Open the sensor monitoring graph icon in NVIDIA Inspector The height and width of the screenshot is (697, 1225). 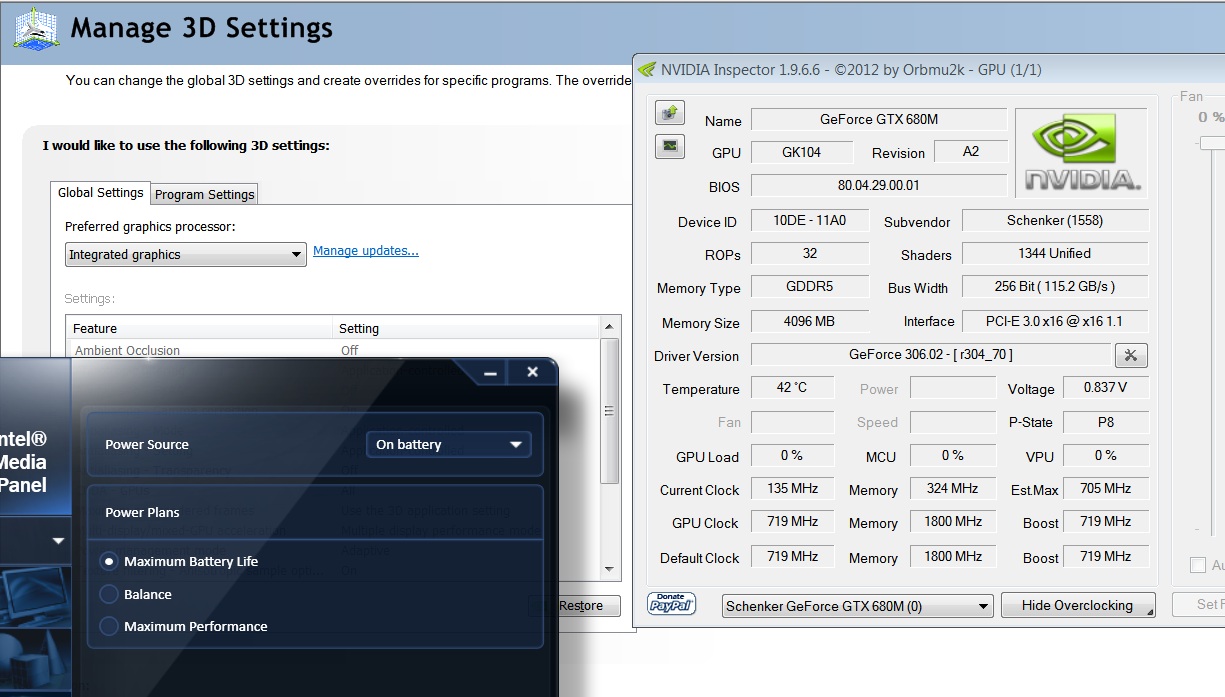coord(670,146)
